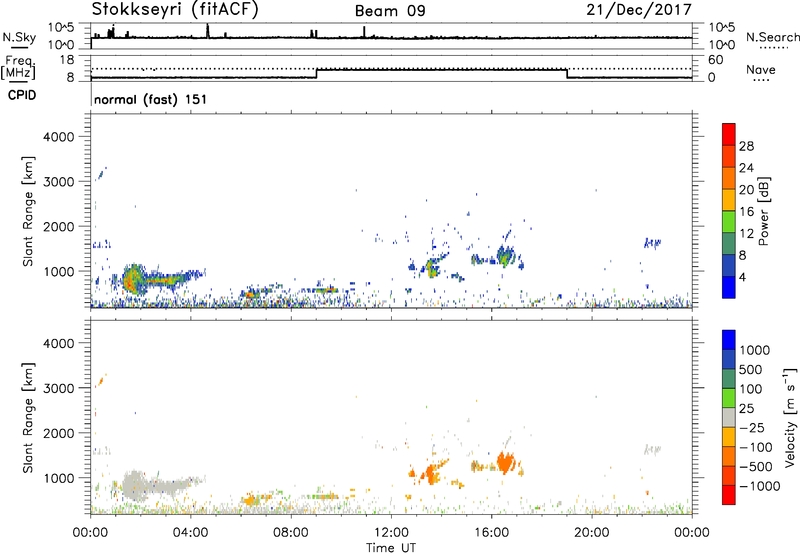Click 'normal (fast) 151' text

point(151,99)
